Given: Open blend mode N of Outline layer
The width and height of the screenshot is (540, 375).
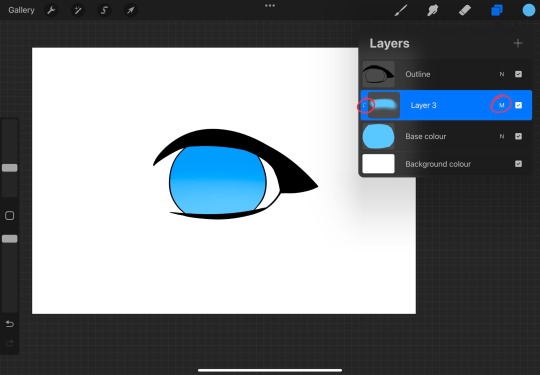Looking at the screenshot, I should pos(502,74).
